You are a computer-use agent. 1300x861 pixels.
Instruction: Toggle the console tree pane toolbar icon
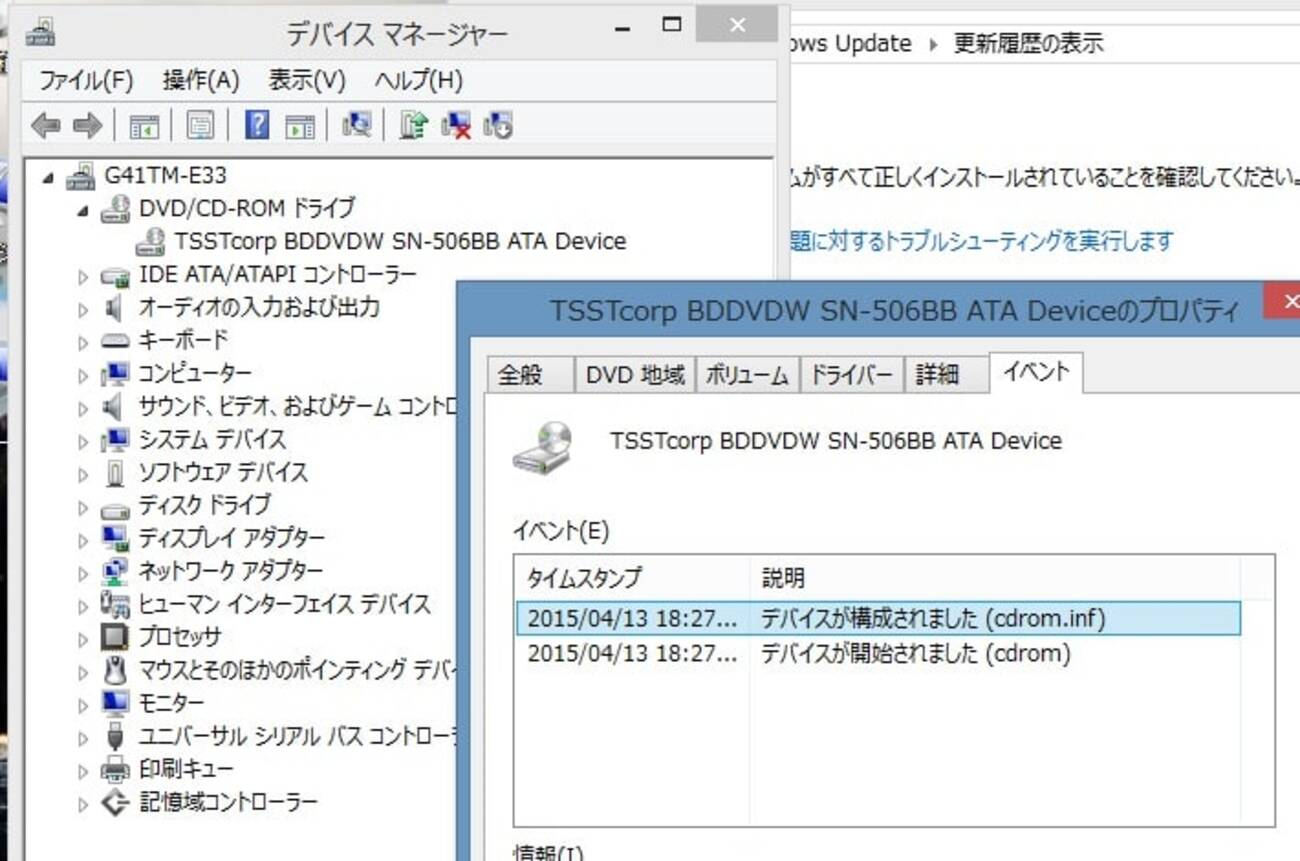point(144,125)
